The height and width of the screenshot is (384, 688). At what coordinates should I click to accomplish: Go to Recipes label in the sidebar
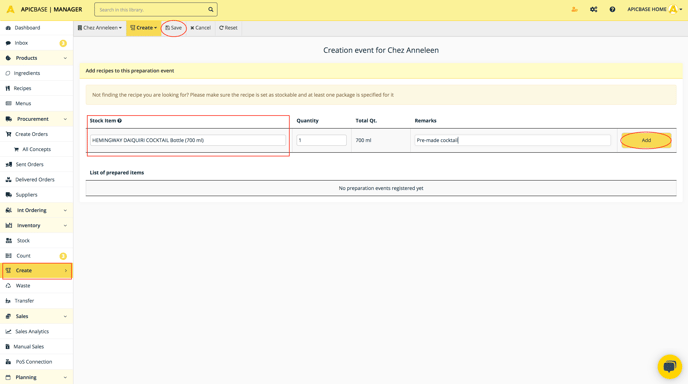(22, 88)
